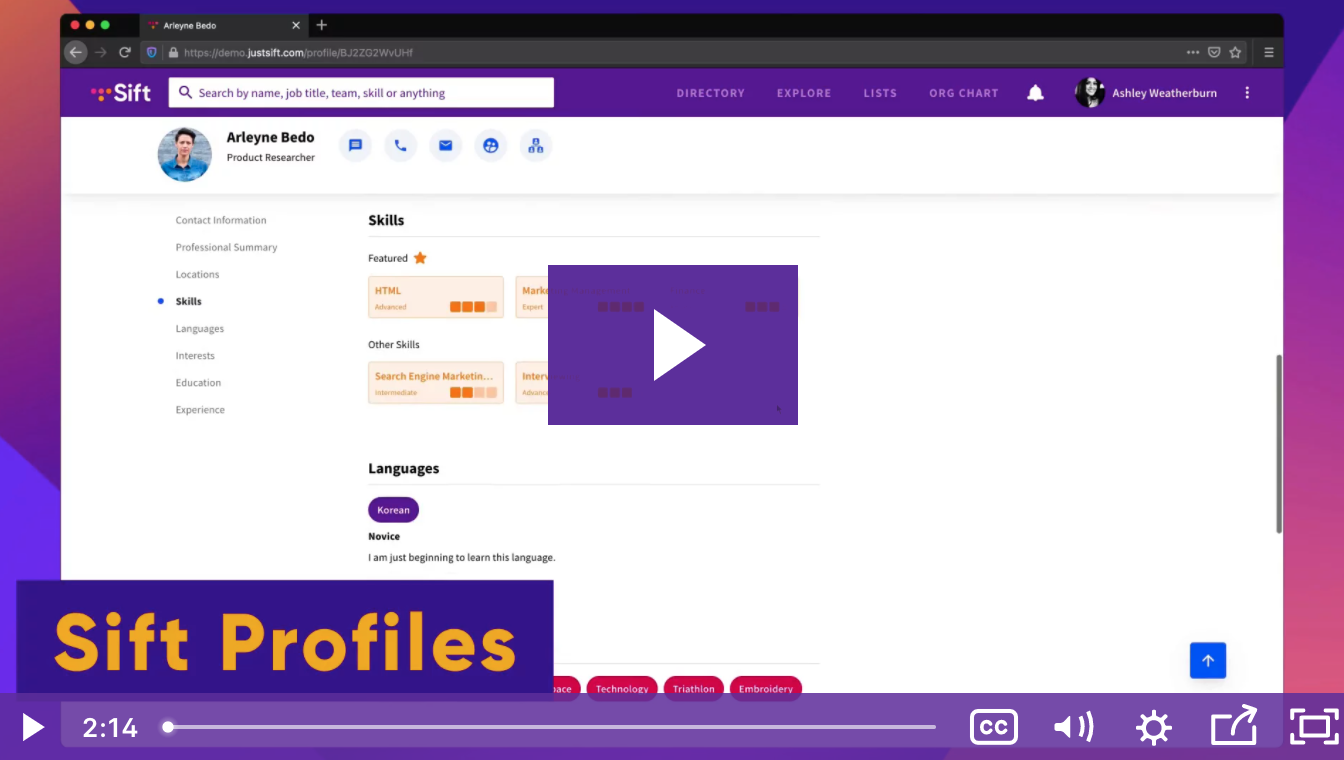Image resolution: width=1344 pixels, height=760 pixels.
Task: Open notifications bell
Action: [1036, 93]
